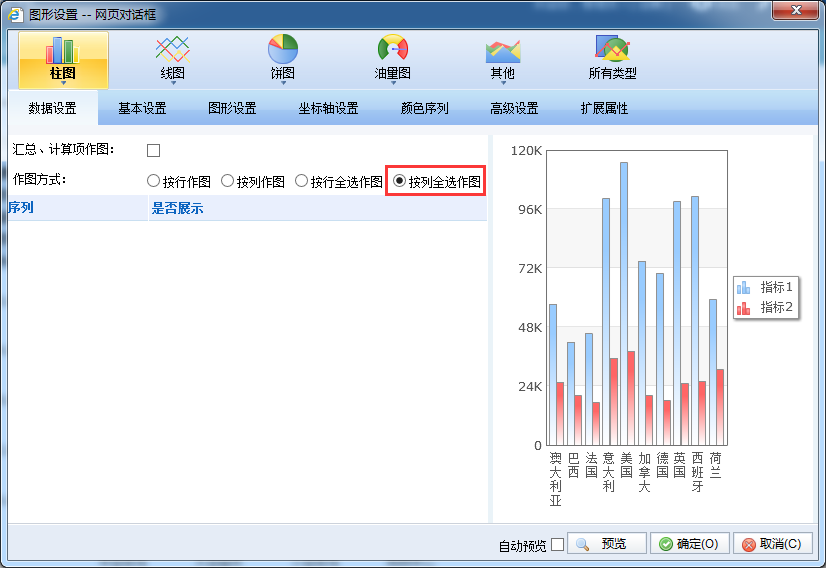
Task: Enable the 自动预览 checkbox
Action: click(x=557, y=544)
